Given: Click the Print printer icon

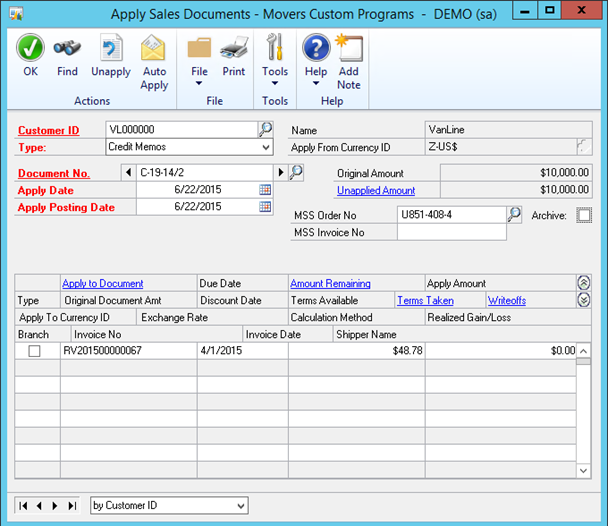Looking at the screenshot, I should click(x=234, y=48).
